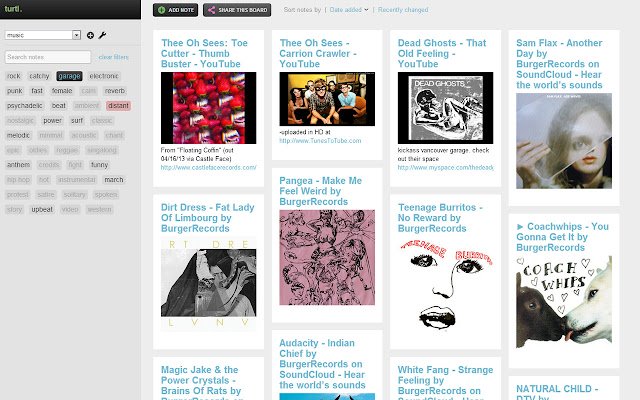Image resolution: width=640 pixels, height=400 pixels.
Task: Toggle the surf tag filter
Action: coord(77,120)
